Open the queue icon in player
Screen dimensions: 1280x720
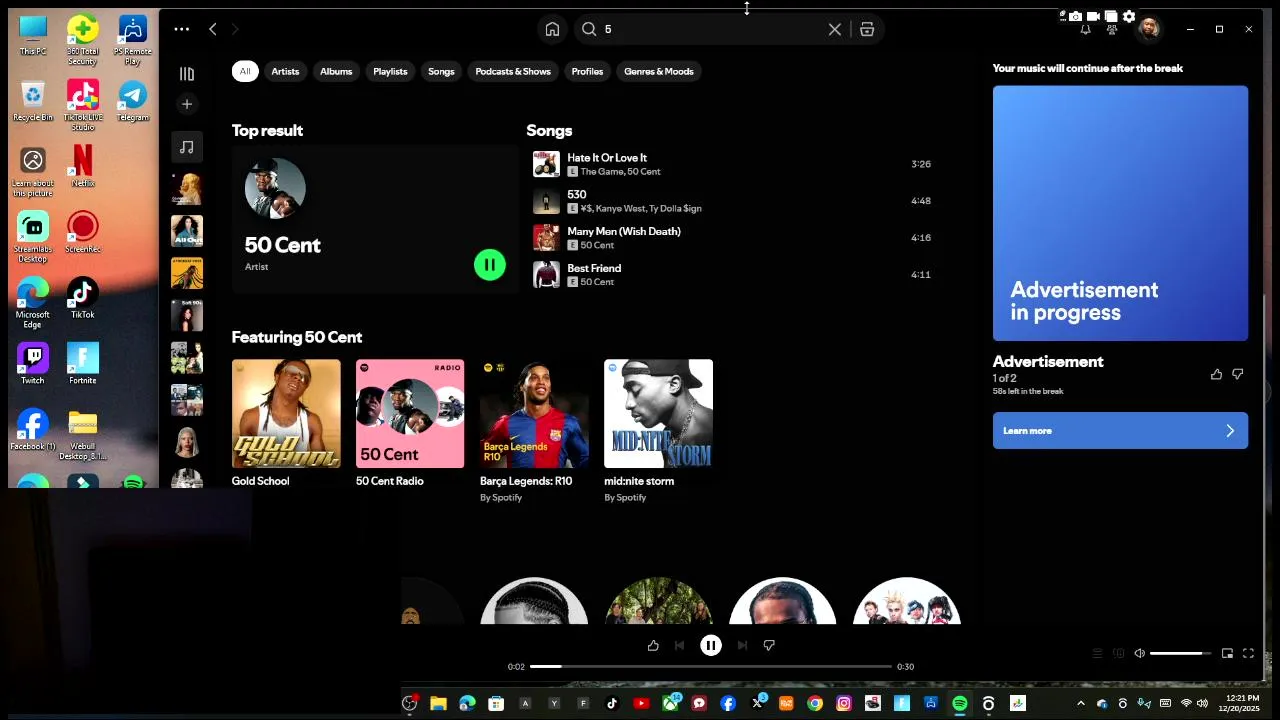coord(1097,653)
